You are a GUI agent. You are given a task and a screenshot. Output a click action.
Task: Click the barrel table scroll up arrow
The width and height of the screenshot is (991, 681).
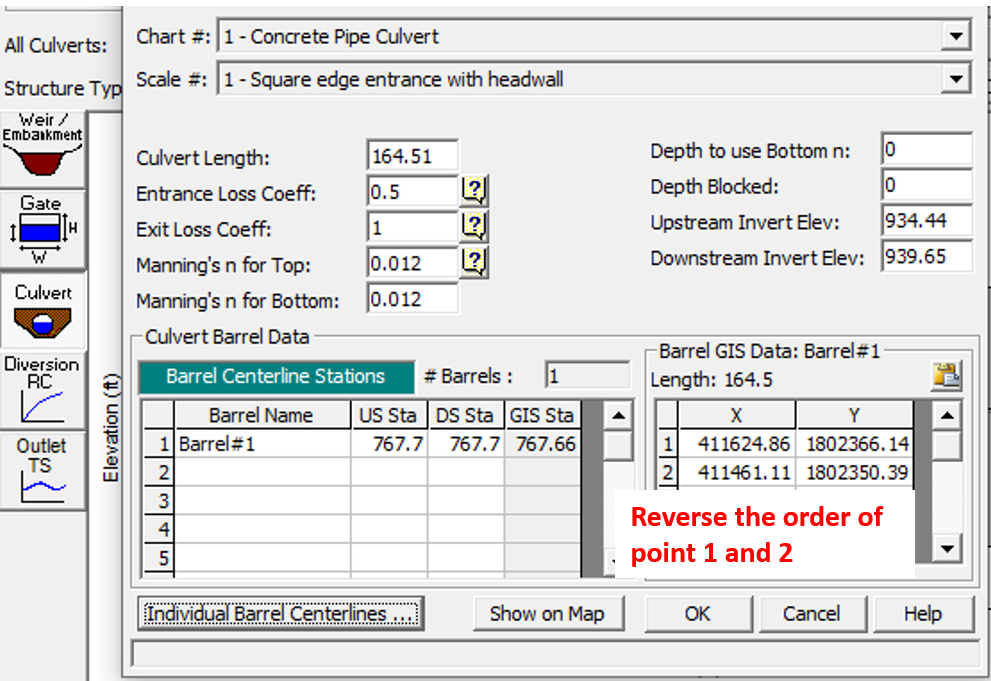pos(618,416)
